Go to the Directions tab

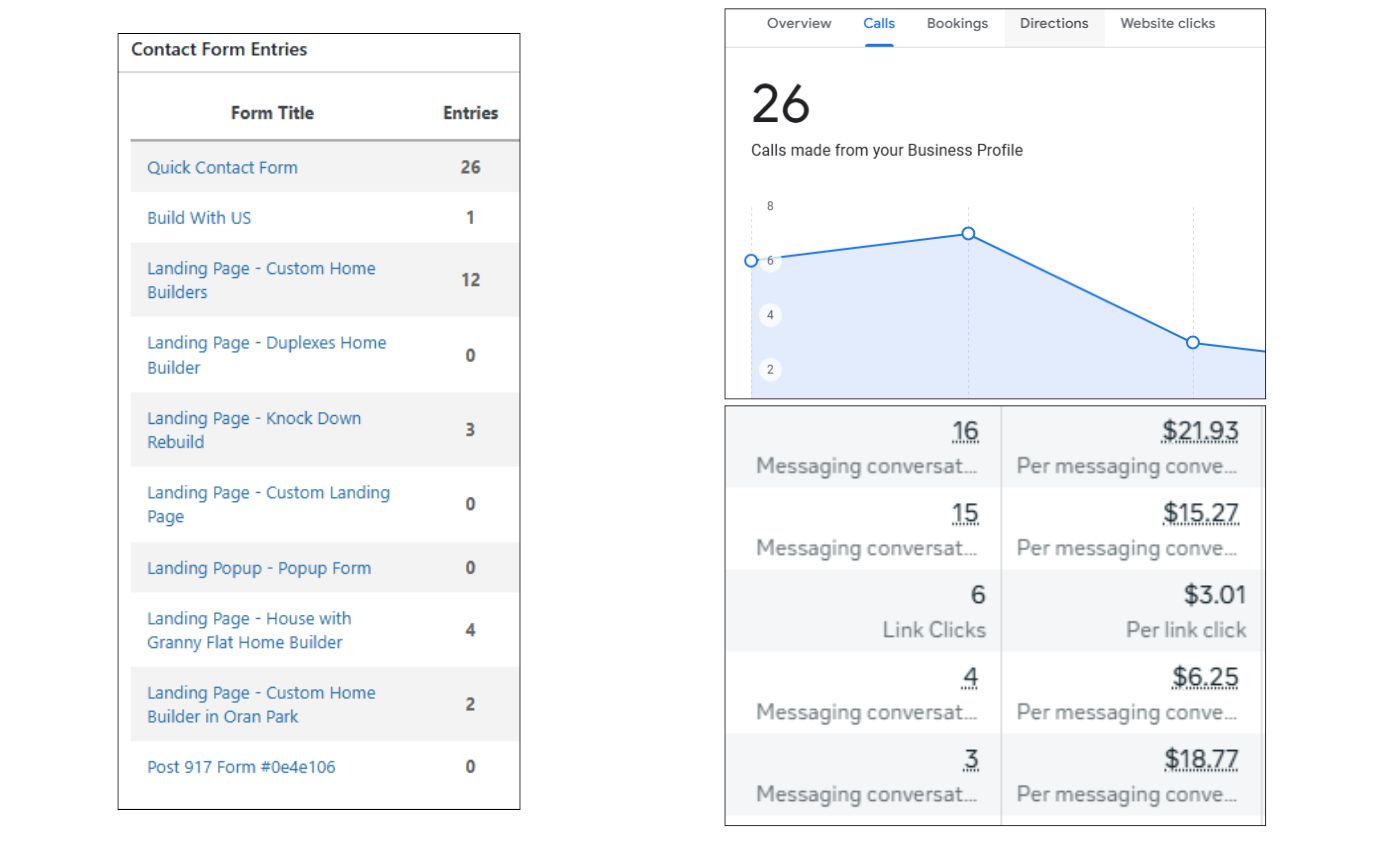1054,23
